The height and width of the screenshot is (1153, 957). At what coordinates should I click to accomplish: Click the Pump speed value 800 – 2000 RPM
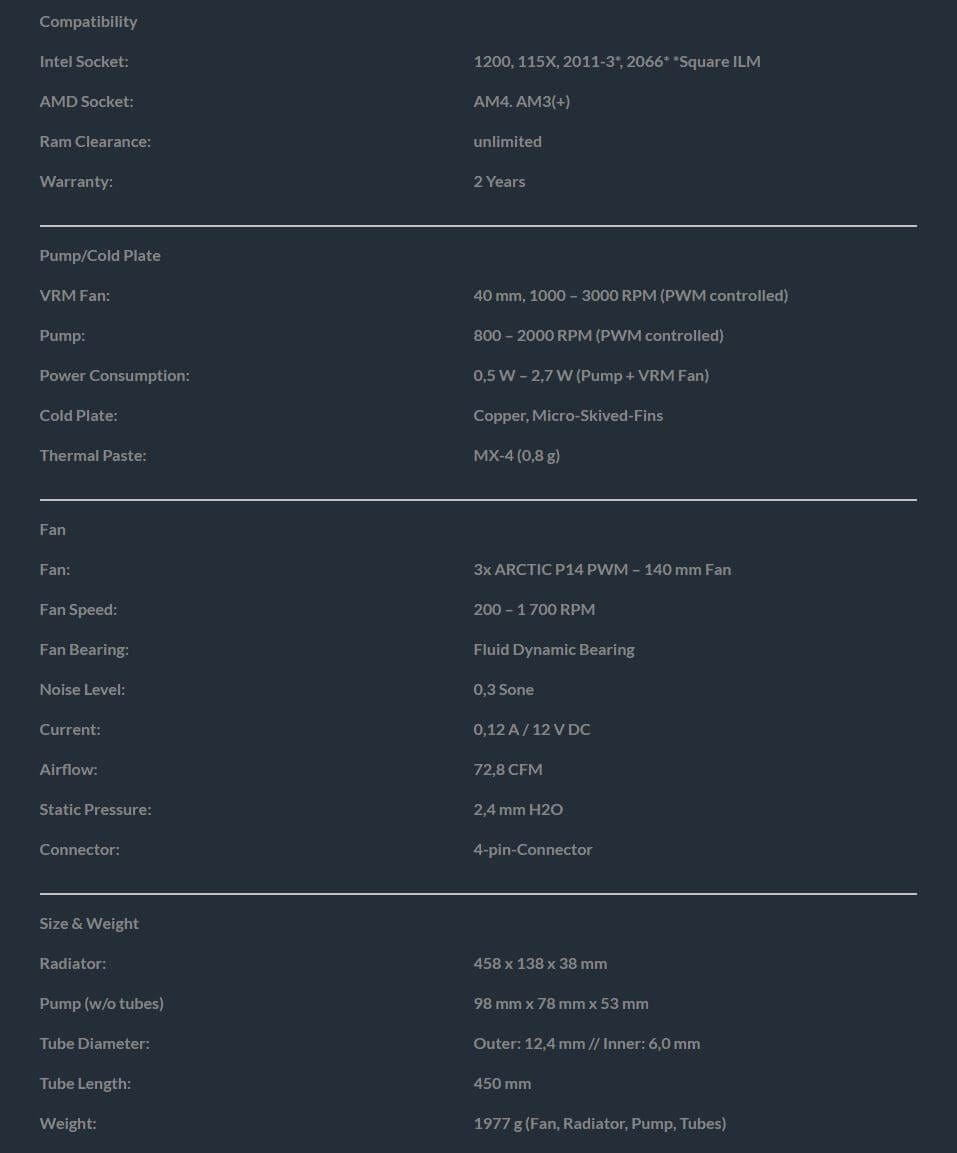tap(598, 335)
